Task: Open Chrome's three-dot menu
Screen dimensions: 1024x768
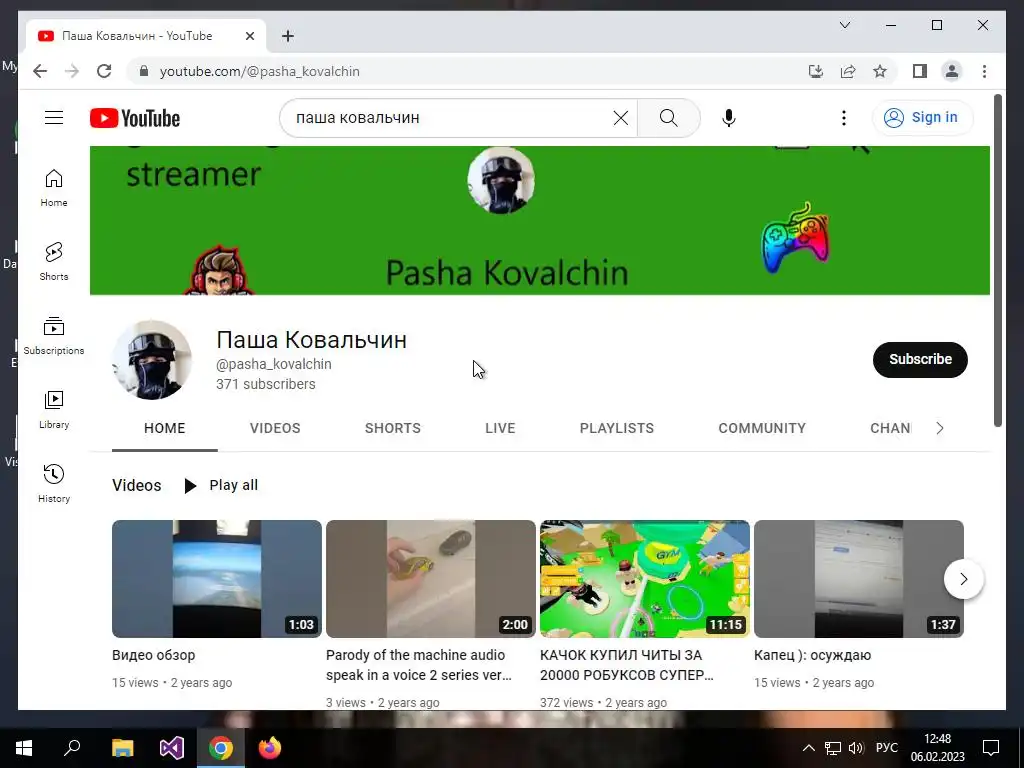Action: point(984,71)
